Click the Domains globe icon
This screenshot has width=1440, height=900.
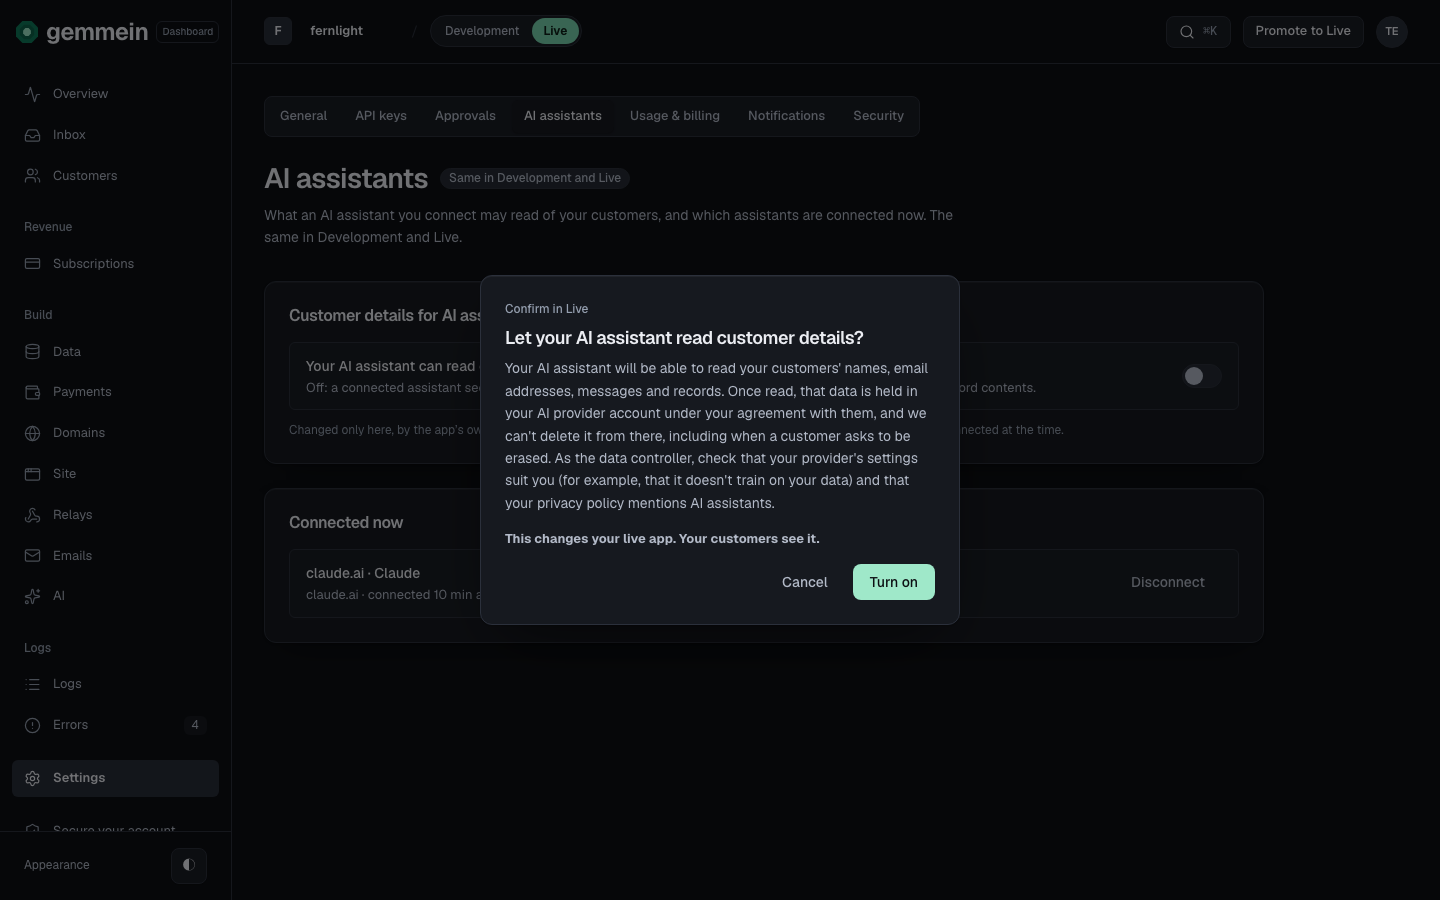coord(33,433)
